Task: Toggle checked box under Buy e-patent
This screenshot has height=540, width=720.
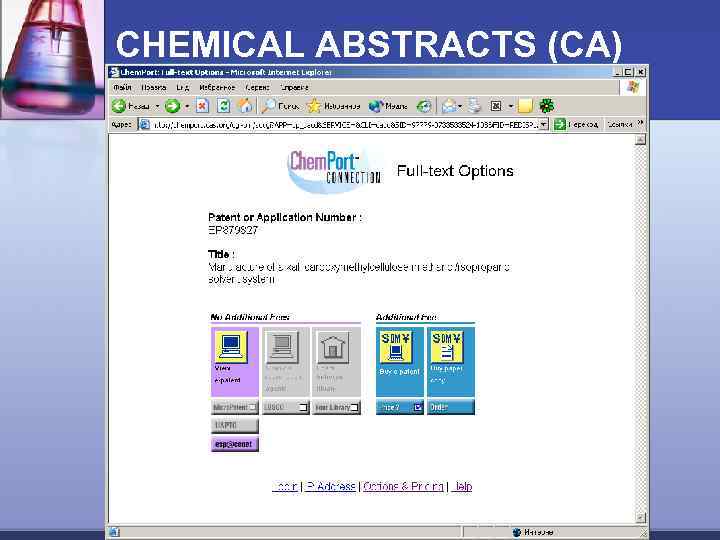Action: [417, 407]
